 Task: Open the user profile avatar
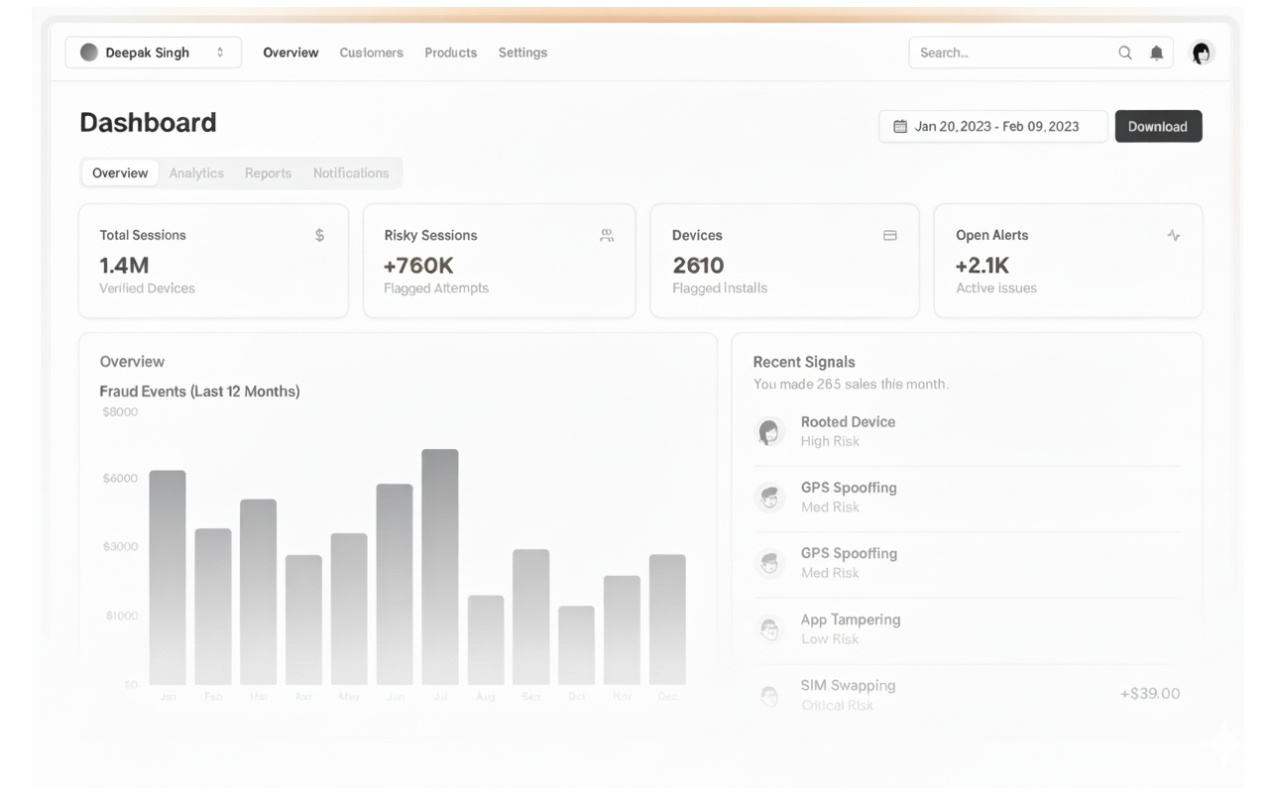(x=1202, y=53)
